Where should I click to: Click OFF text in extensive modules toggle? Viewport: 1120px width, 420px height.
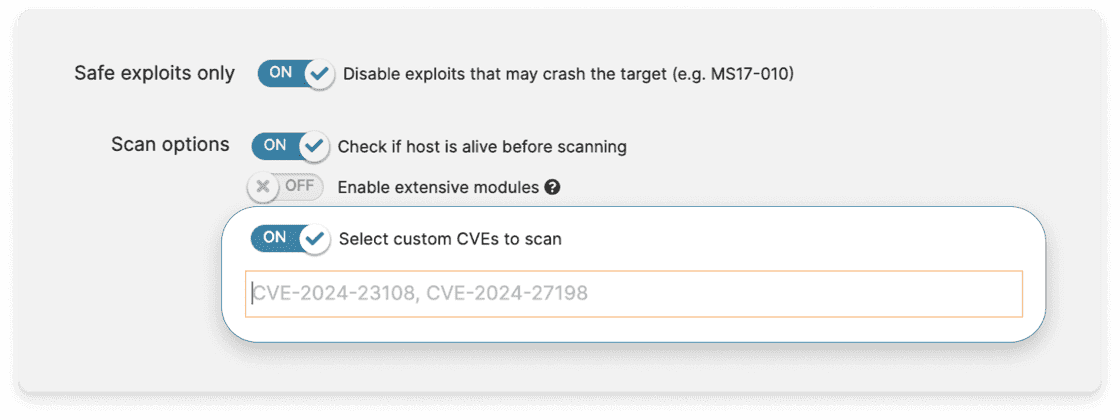click(x=299, y=186)
